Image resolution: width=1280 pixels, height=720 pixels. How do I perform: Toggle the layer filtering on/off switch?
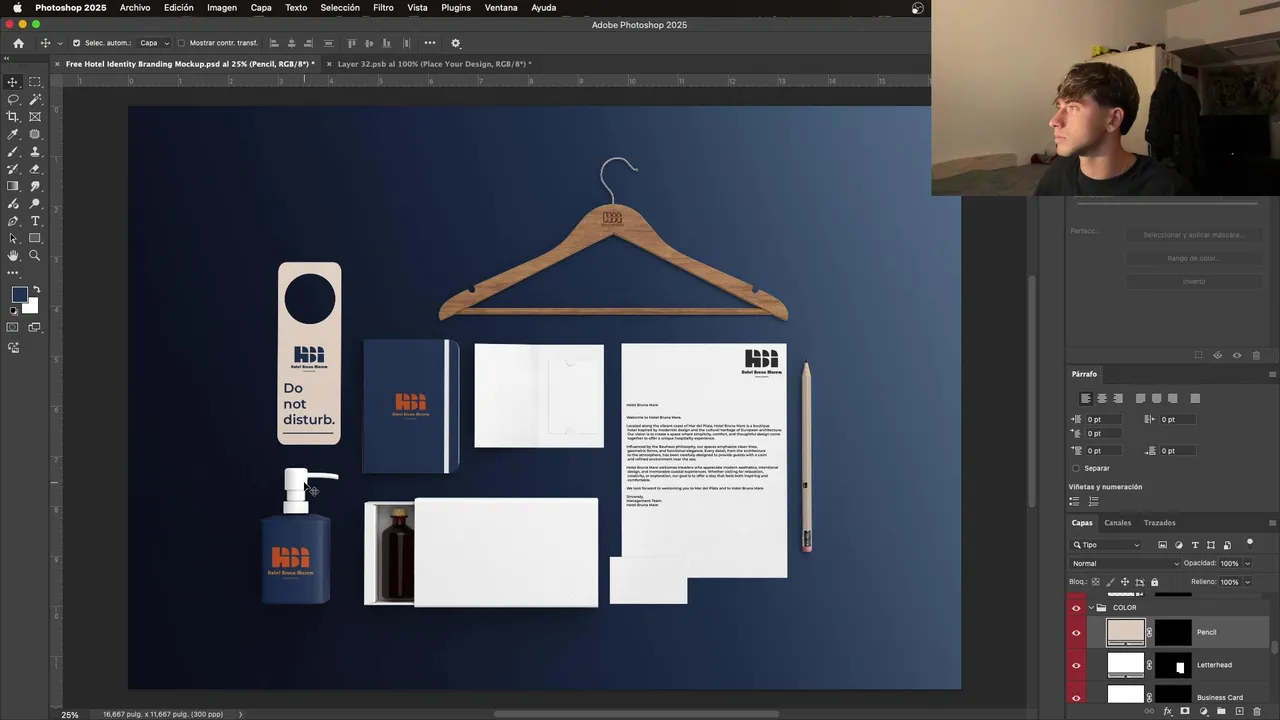point(1250,543)
